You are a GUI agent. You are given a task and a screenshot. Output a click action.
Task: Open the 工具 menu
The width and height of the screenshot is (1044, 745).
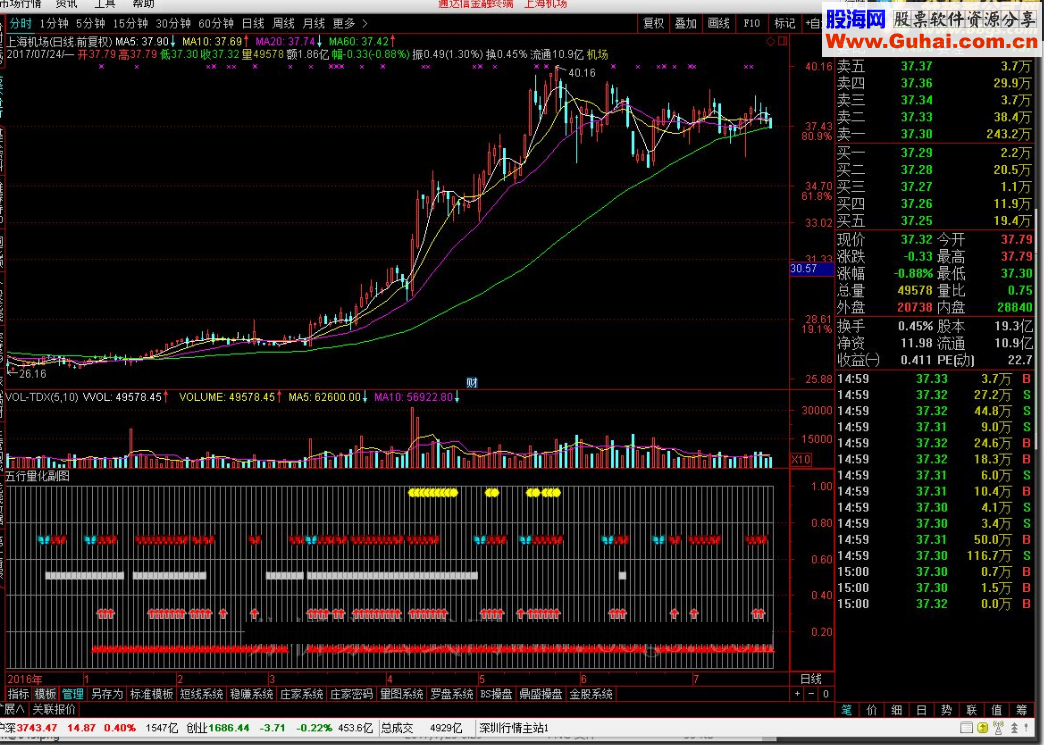105,4
